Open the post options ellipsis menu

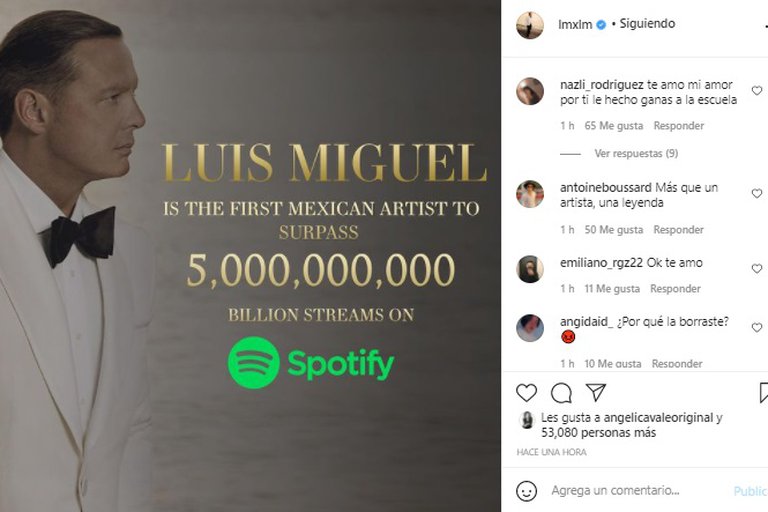[766, 25]
